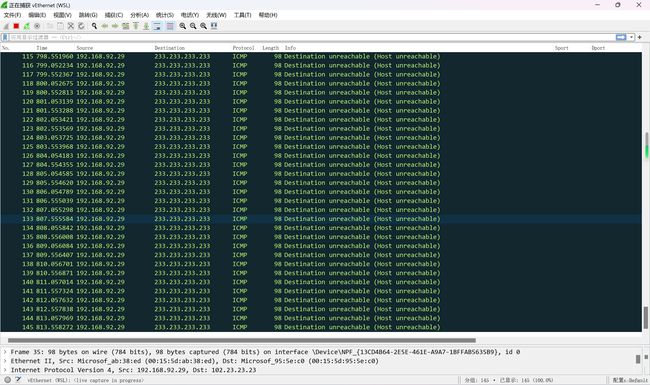This screenshot has height=385, width=650.
Task: Click the close capture file icon
Action: (x=70, y=26)
